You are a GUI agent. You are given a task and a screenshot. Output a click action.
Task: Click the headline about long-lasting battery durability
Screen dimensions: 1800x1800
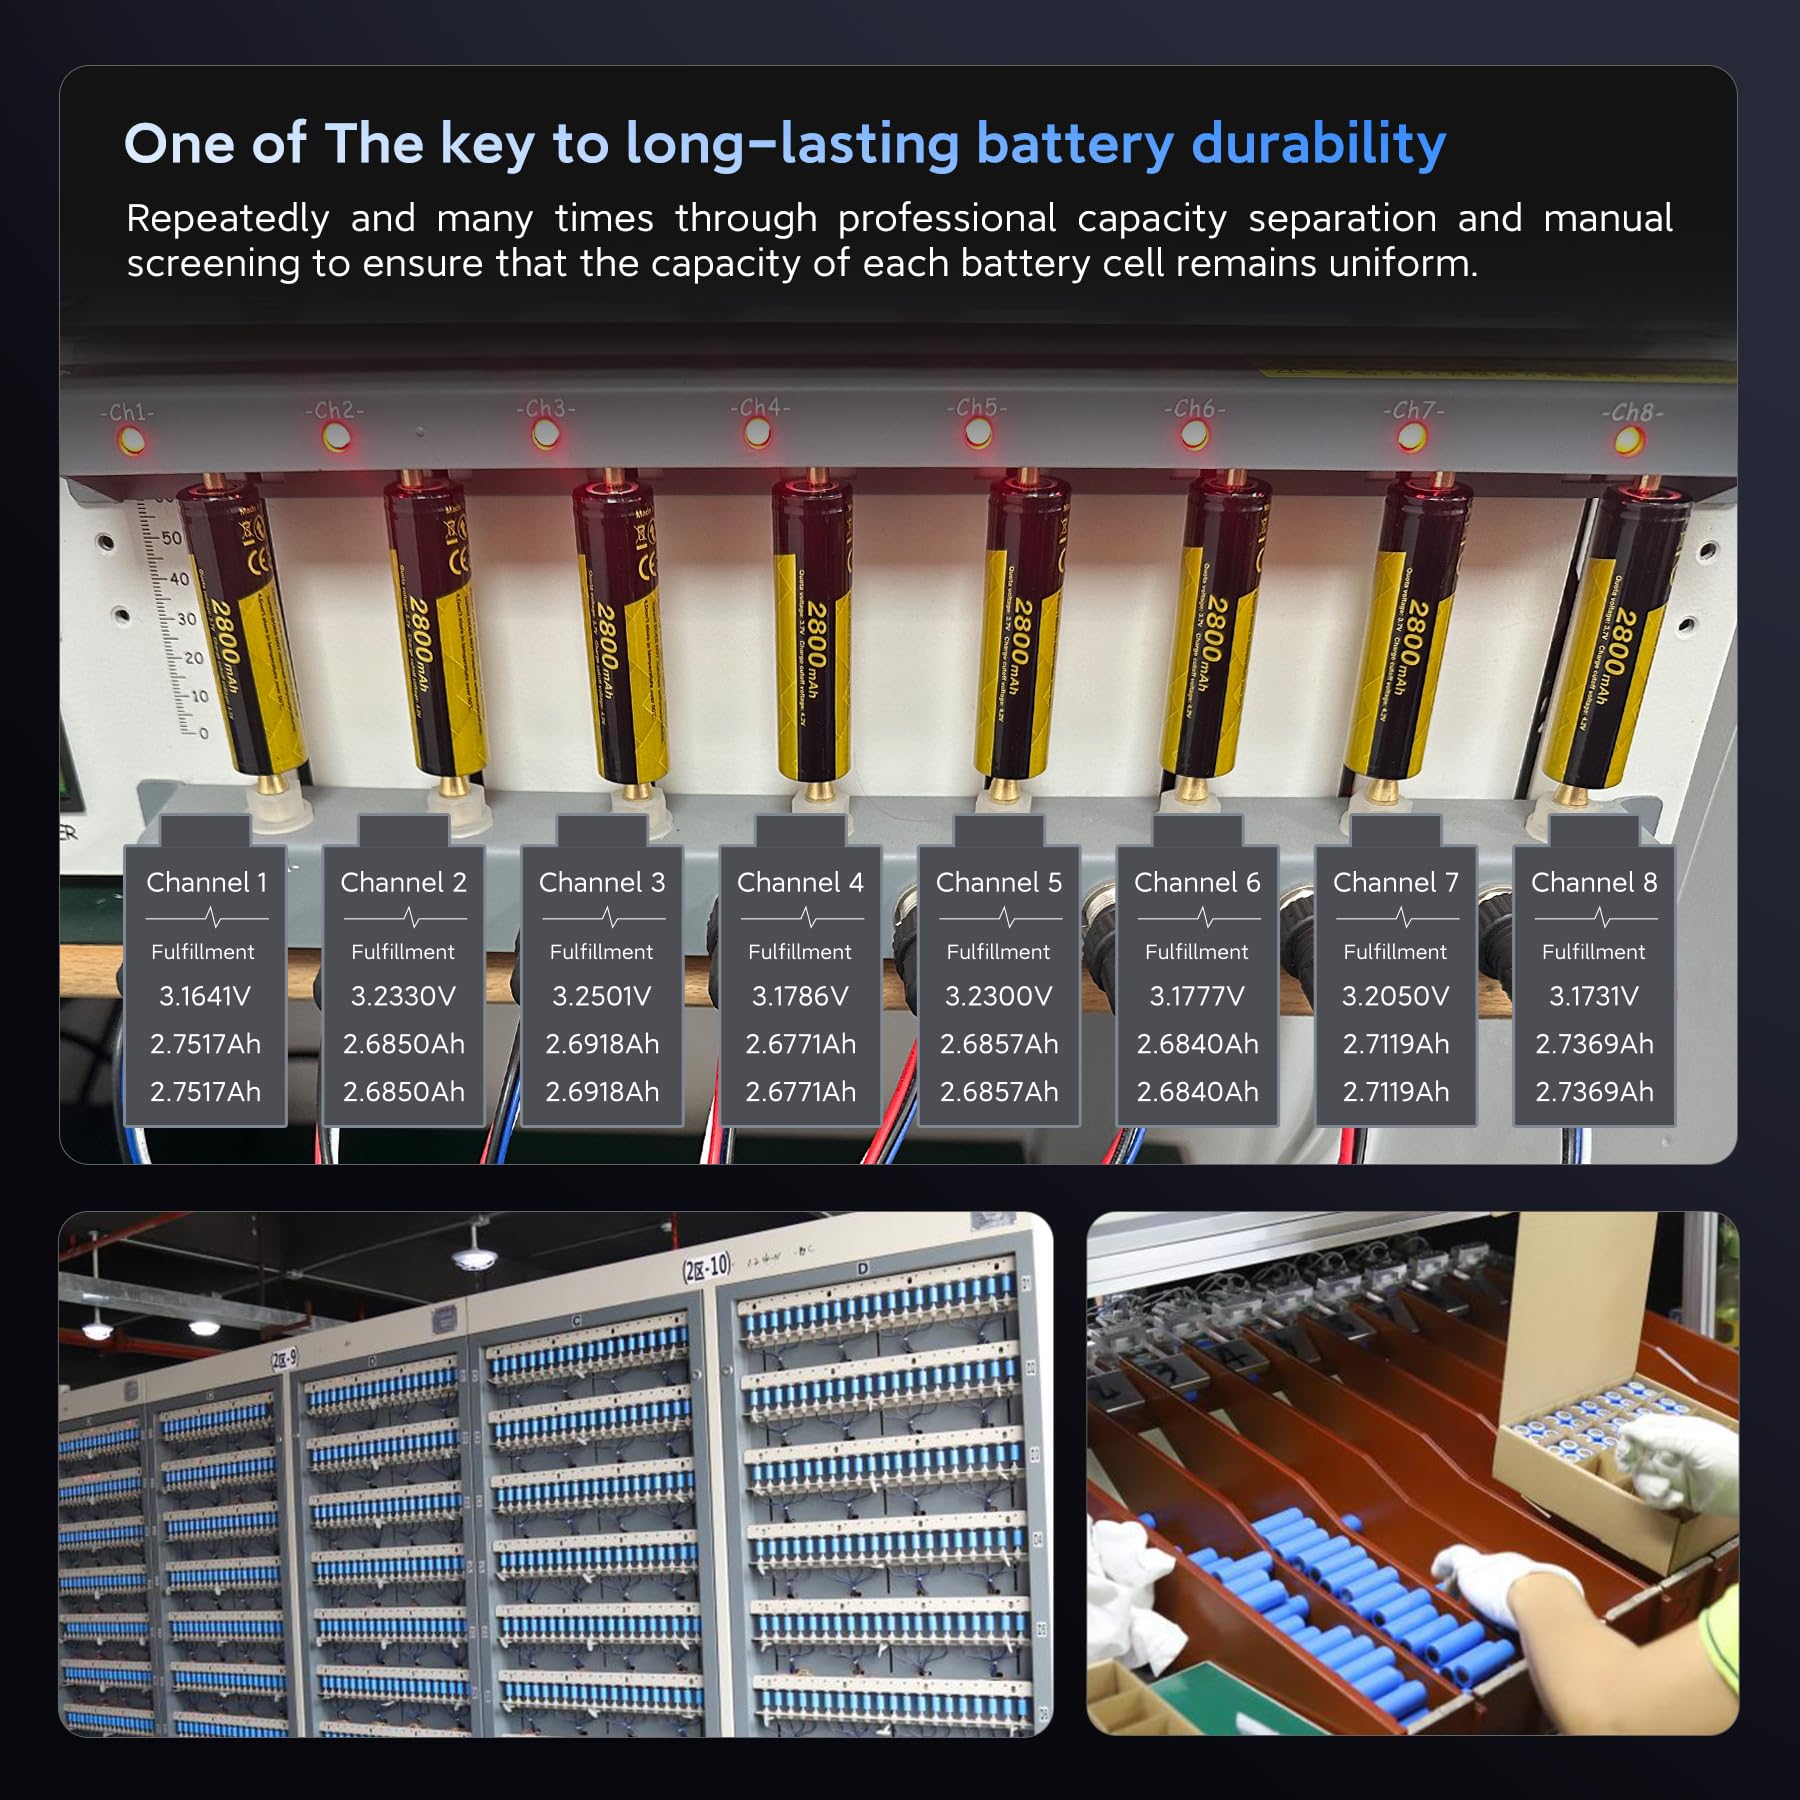pyautogui.click(x=785, y=144)
